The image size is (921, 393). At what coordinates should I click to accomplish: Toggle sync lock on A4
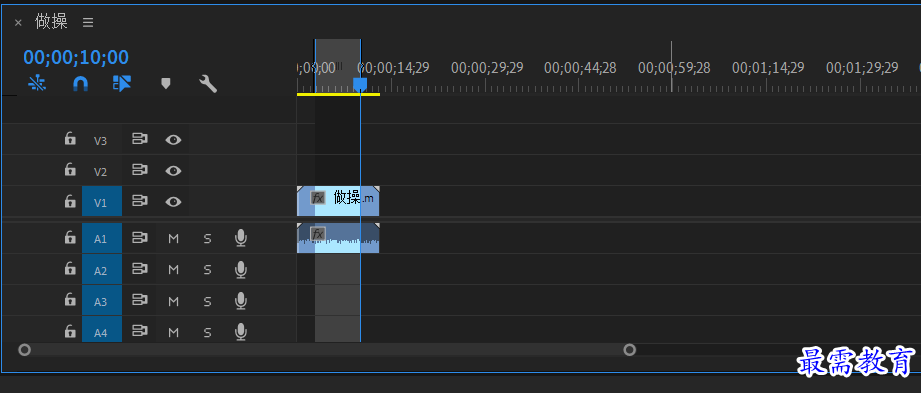(x=140, y=332)
